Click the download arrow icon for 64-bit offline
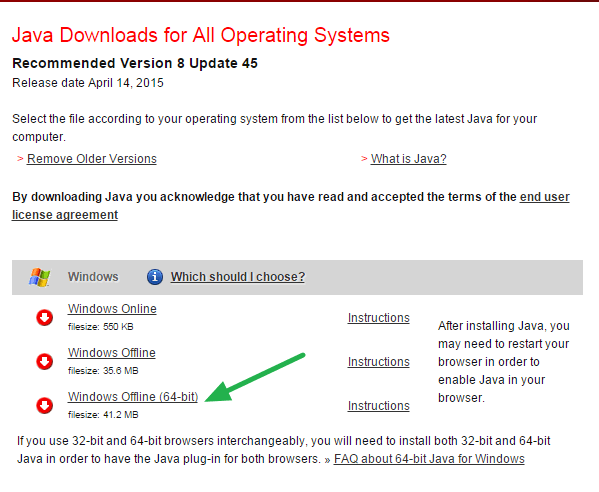 click(44, 405)
